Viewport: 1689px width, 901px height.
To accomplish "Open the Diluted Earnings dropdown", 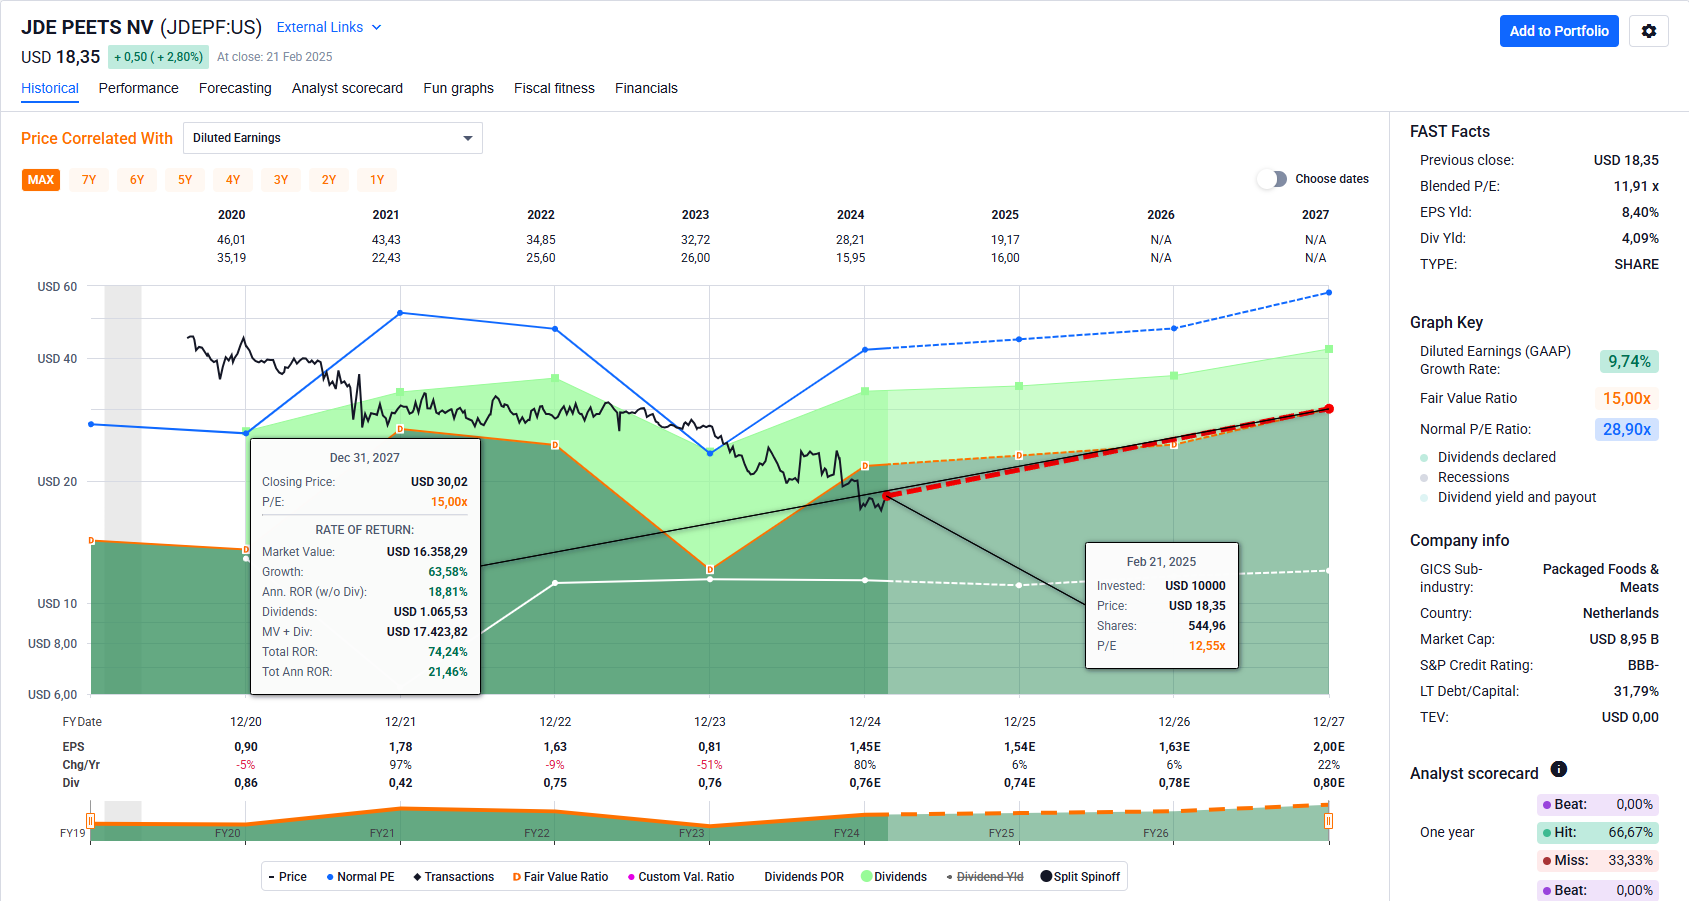I will [x=332, y=138].
